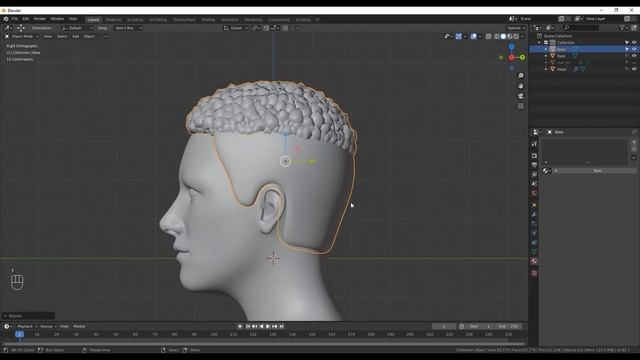This screenshot has width=640, height=360.
Task: Expand the Eyes item in the outliner
Action: [x=546, y=56]
